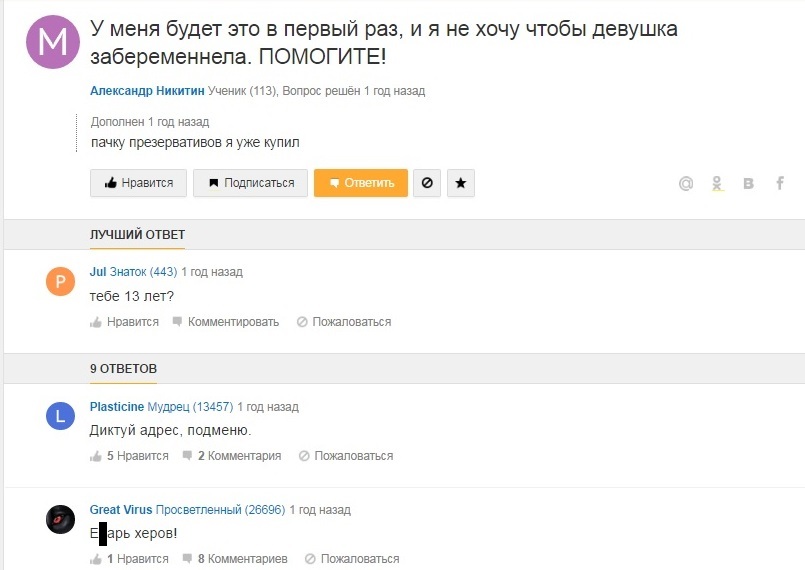Open Комментировать under Jul's answer

tap(224, 322)
